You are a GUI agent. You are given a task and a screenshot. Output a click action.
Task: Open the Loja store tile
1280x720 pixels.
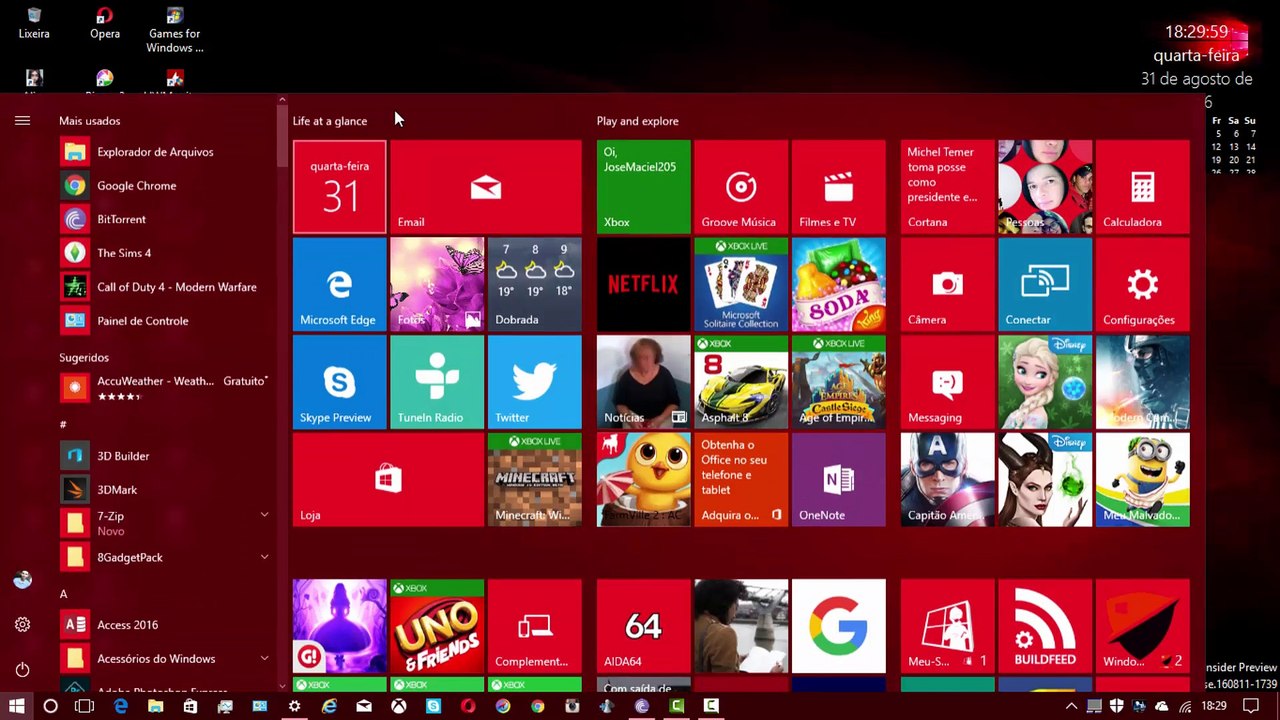coord(388,480)
